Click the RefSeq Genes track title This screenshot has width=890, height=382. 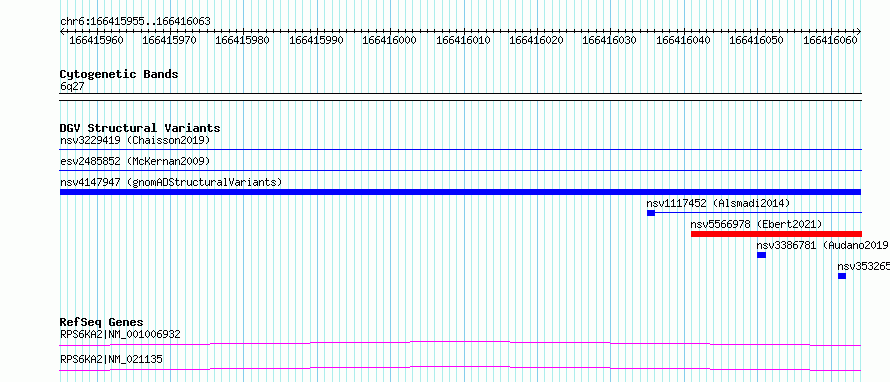click(102, 323)
